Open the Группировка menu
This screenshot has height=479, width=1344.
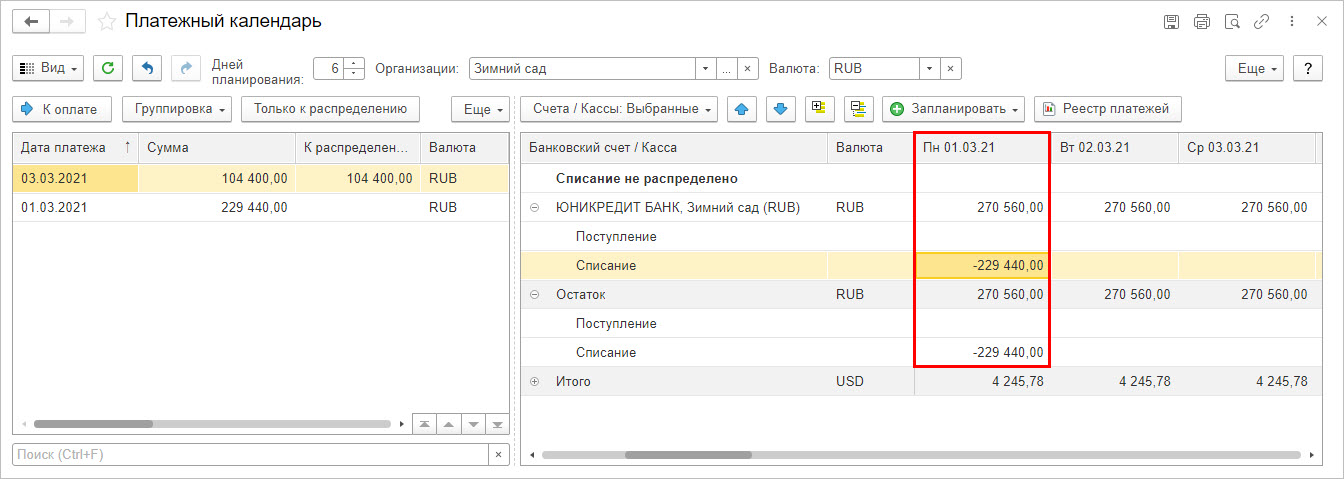pos(177,108)
